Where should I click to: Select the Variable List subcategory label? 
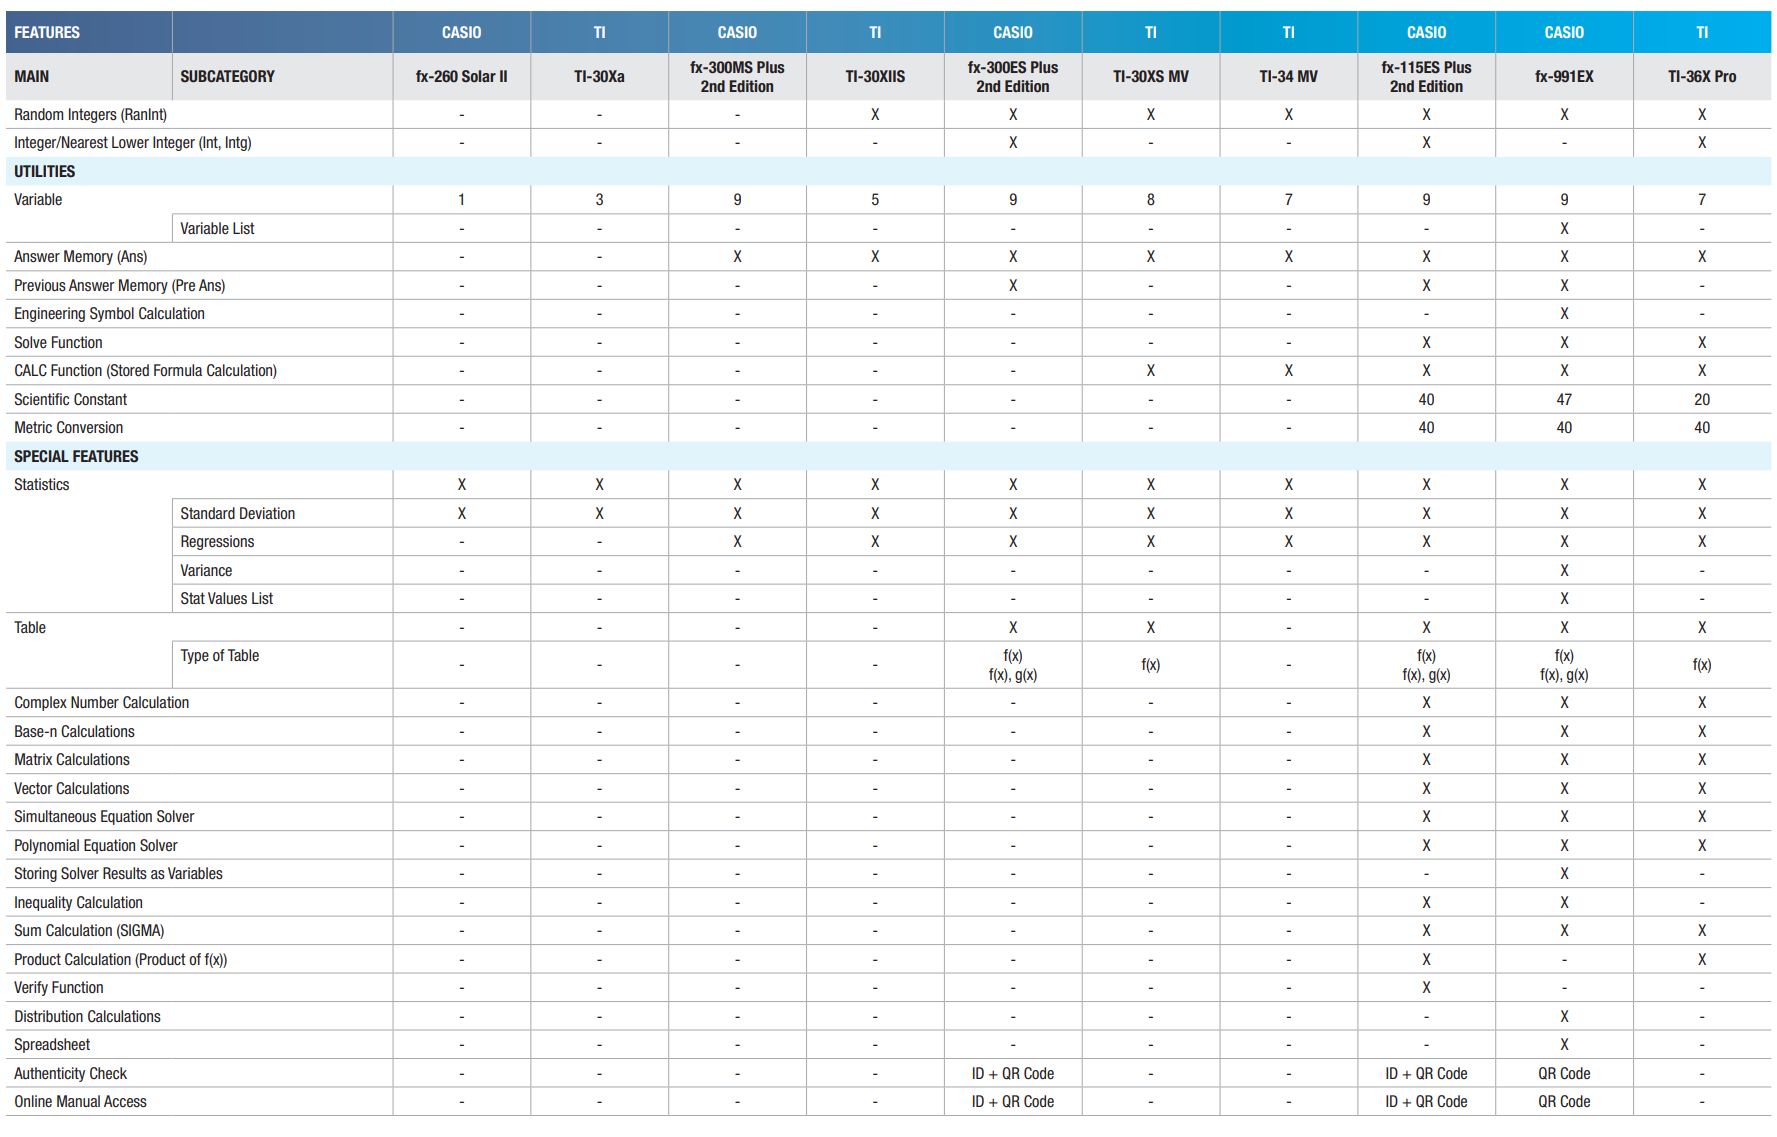[x=217, y=229]
